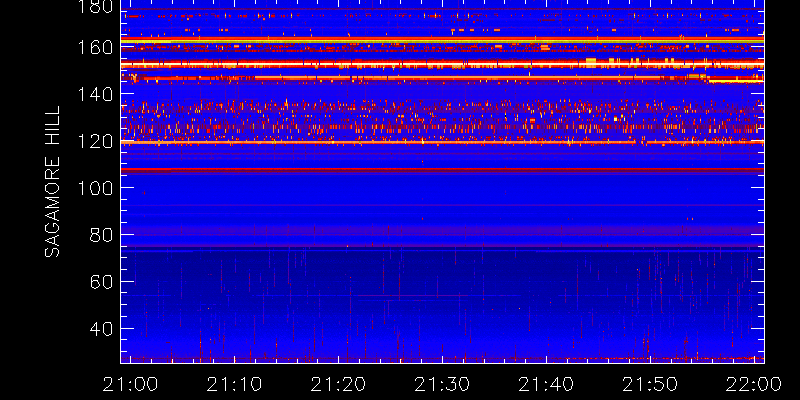The width and height of the screenshot is (800, 400).
Task: Click the 60 frequency axis label
Action: [x=101, y=282]
